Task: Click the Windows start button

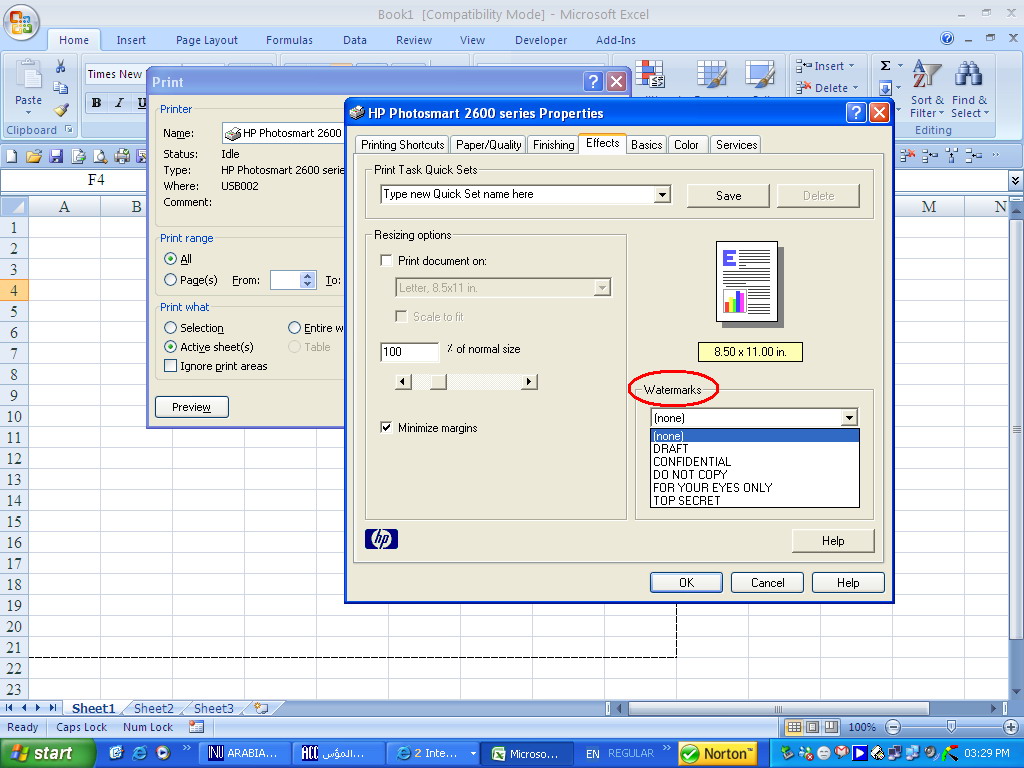Action: 47,754
